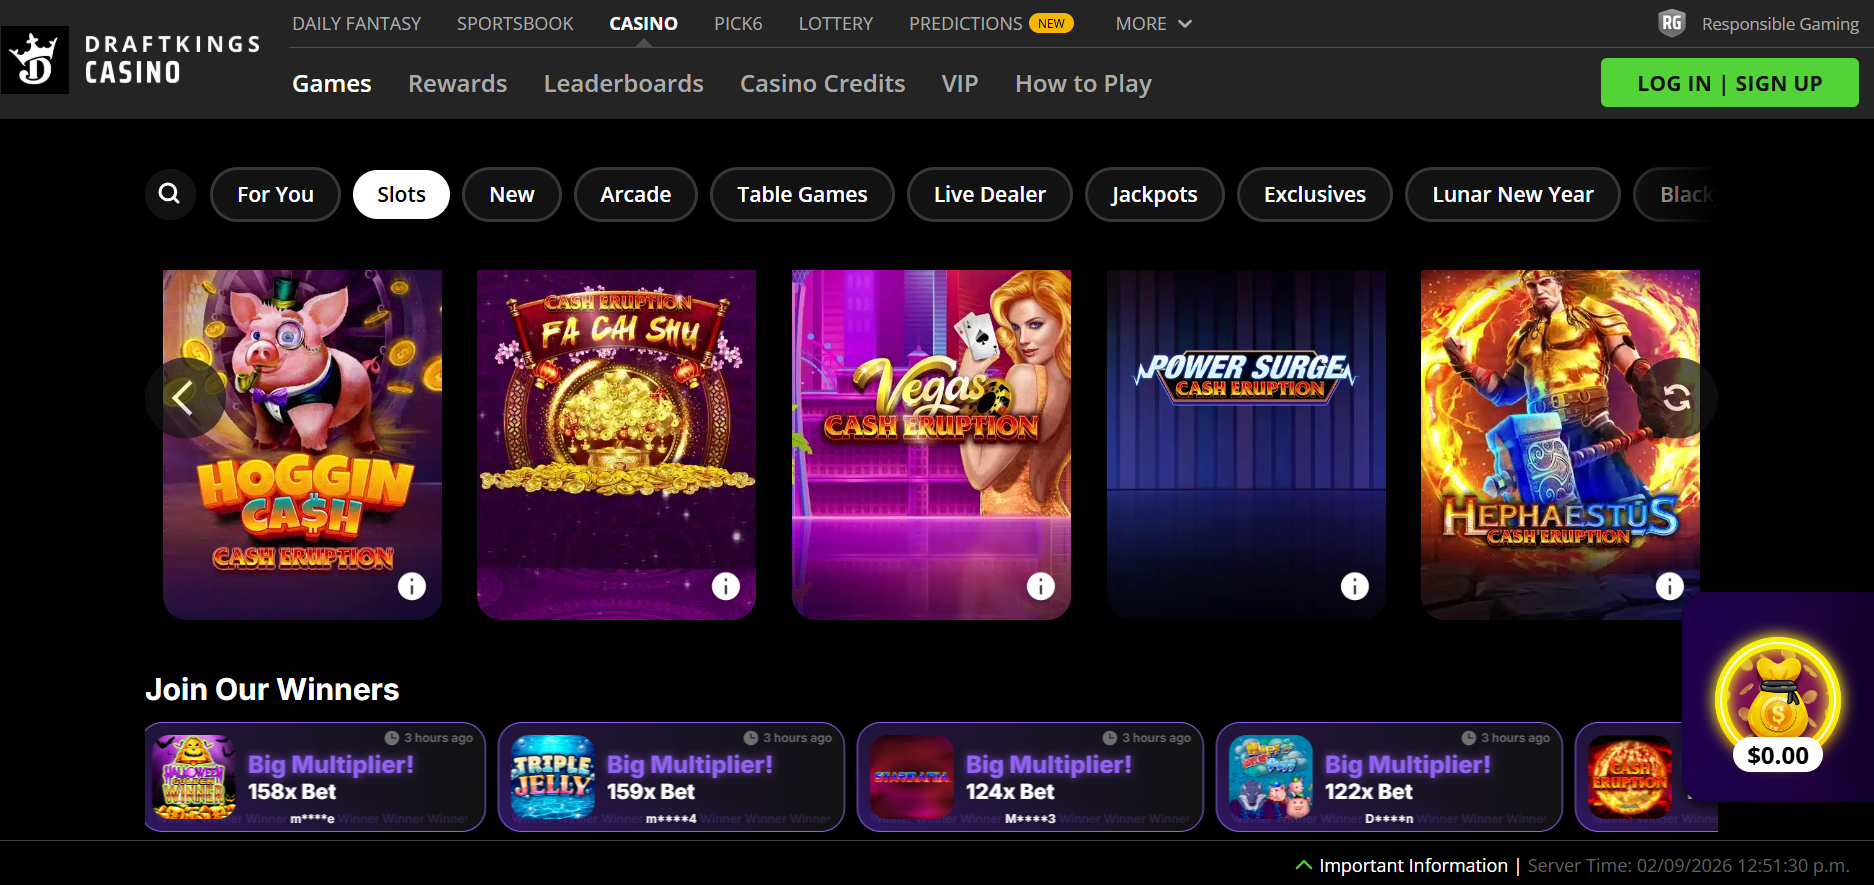Click the LOG IN | SIGN UP button

1730,83
